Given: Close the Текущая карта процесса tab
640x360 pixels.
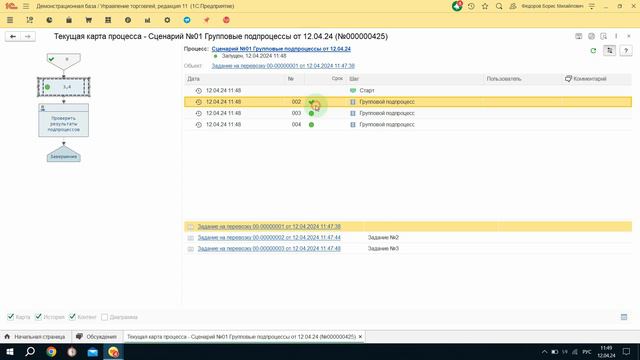Looking at the screenshot, I should click(360, 337).
